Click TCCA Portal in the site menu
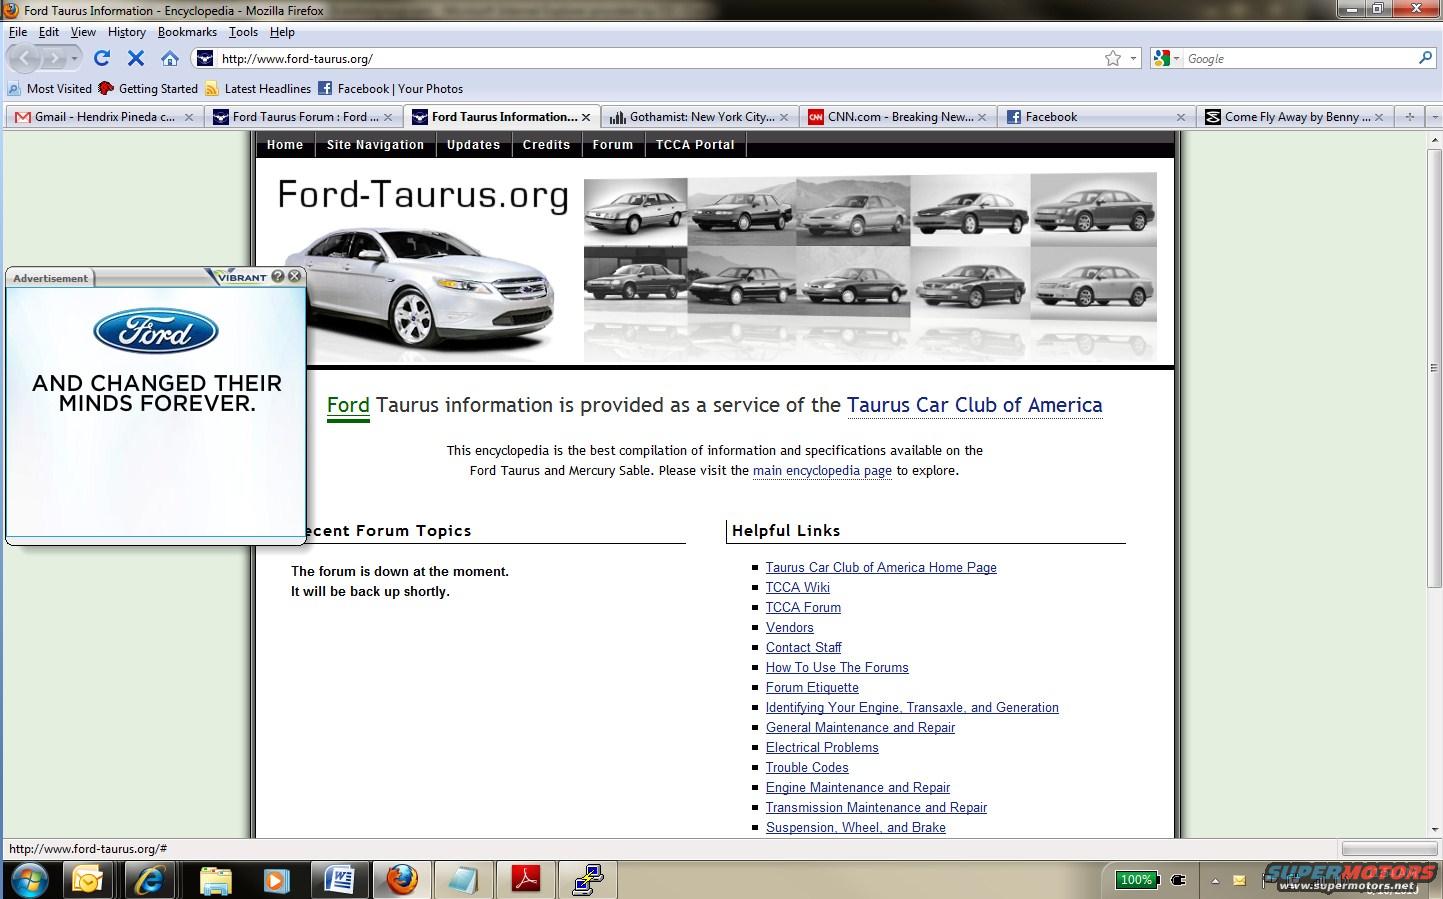The height and width of the screenshot is (899, 1443). [695, 145]
